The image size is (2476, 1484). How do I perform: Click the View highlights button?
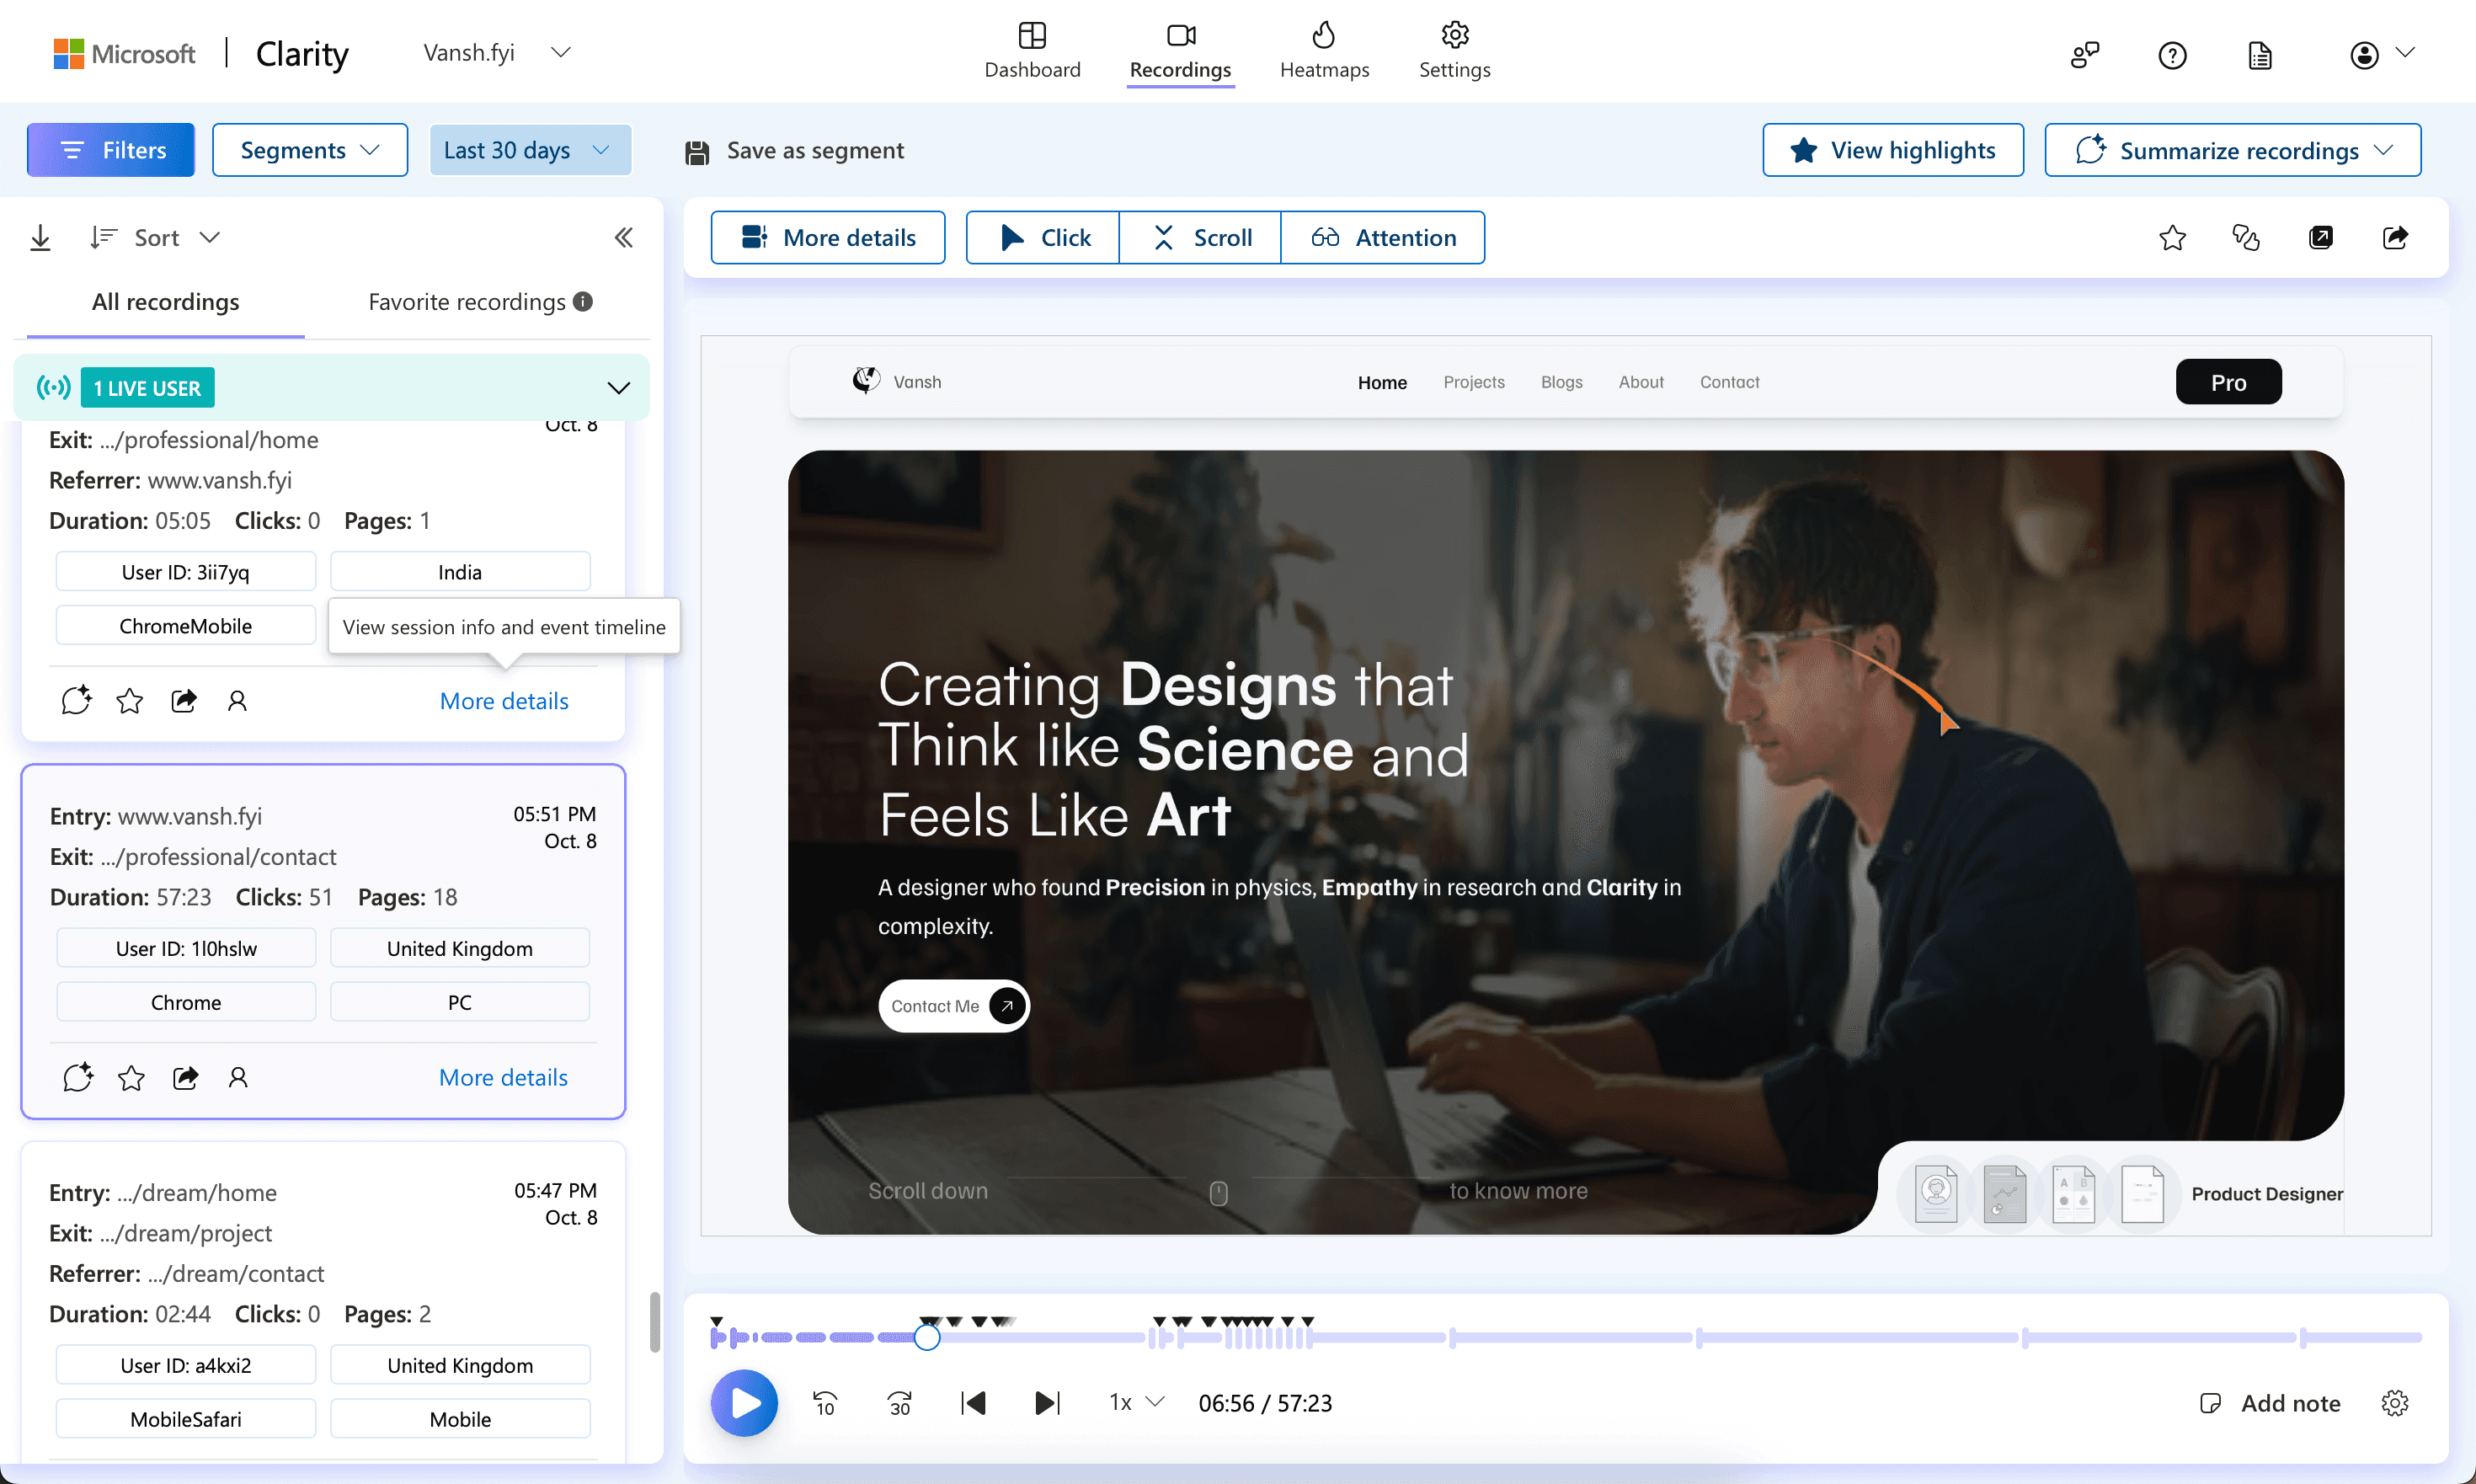tap(1892, 150)
